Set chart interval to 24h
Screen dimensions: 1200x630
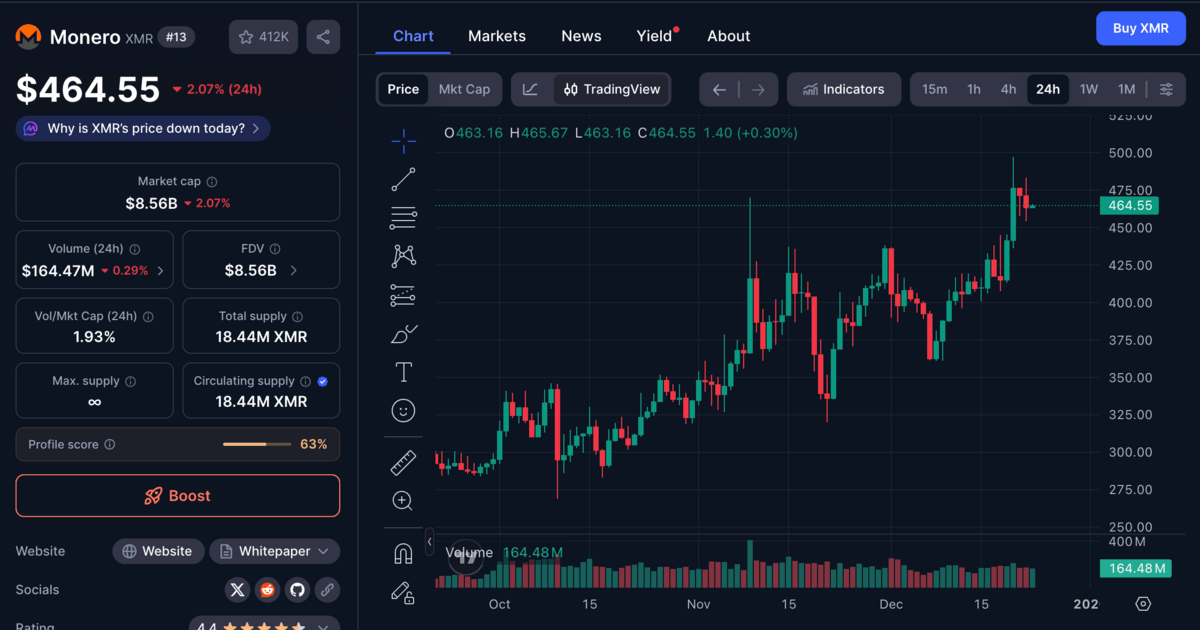coord(1047,89)
